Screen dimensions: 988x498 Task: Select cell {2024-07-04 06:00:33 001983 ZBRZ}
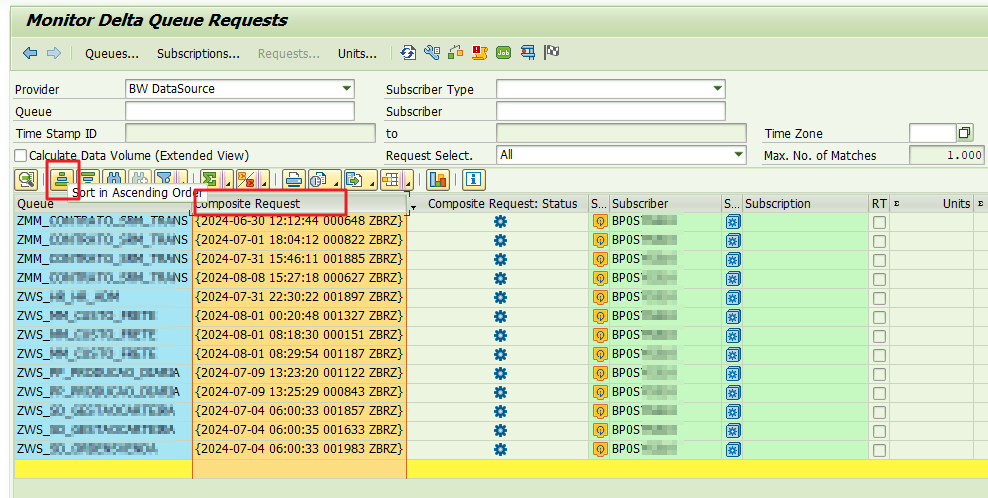pos(299,449)
